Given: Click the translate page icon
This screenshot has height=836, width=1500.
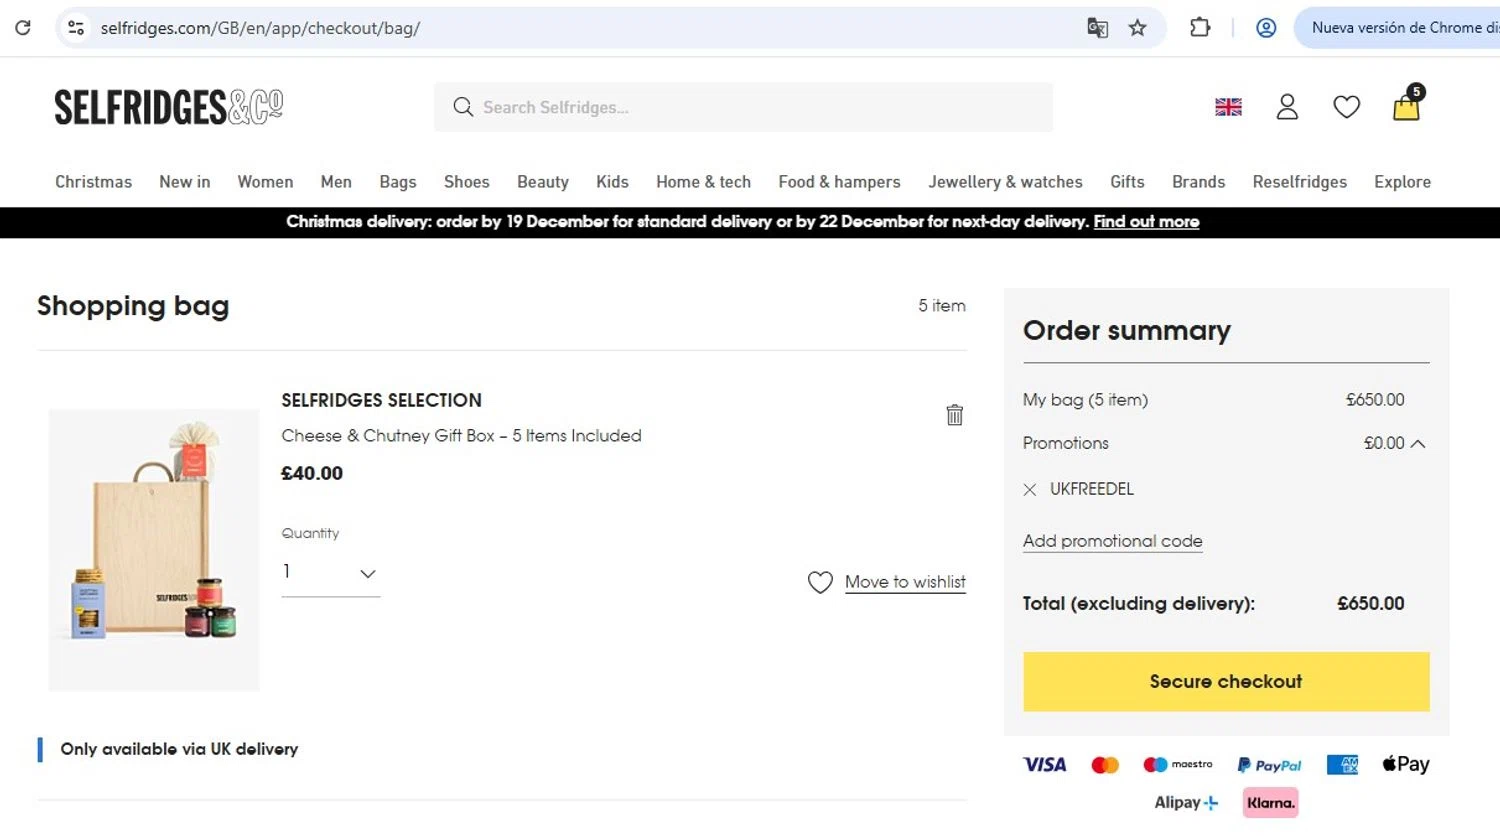Looking at the screenshot, I should [1097, 28].
